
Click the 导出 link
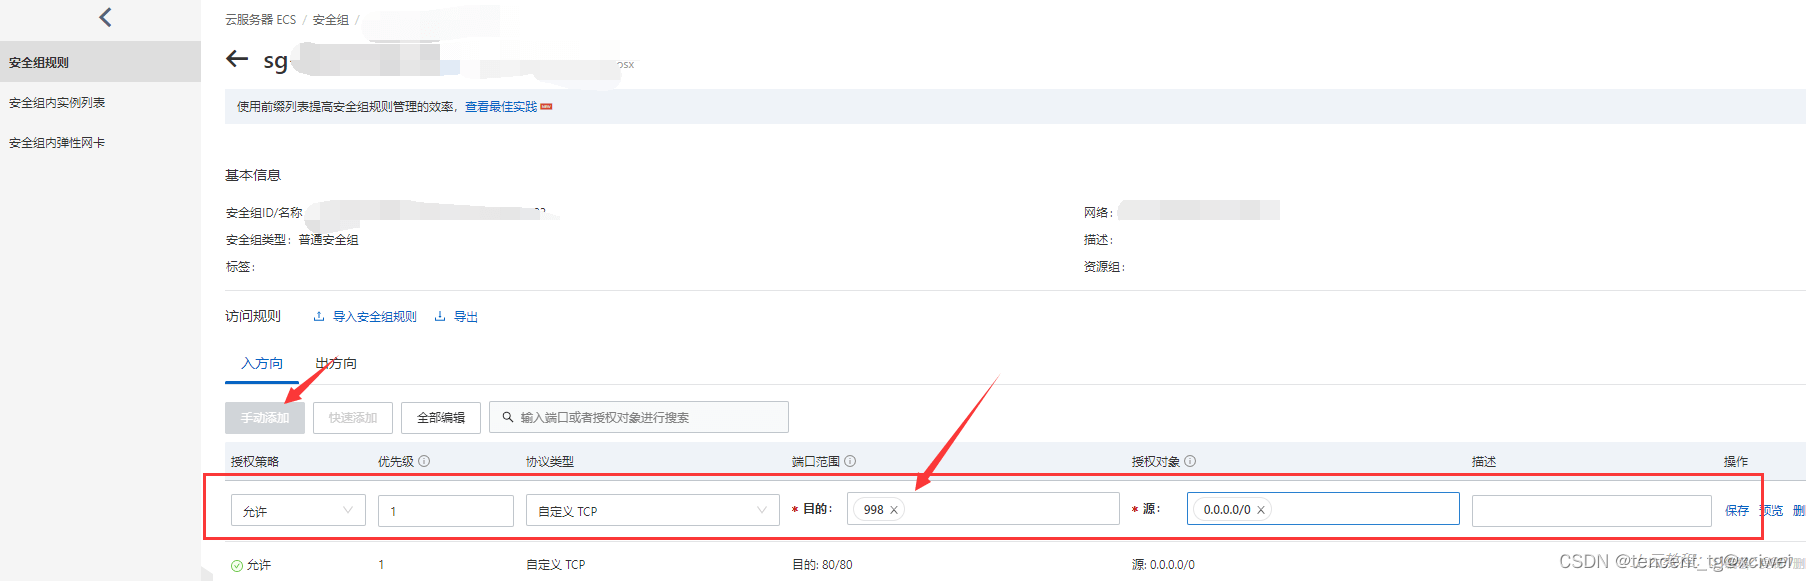click(x=466, y=317)
